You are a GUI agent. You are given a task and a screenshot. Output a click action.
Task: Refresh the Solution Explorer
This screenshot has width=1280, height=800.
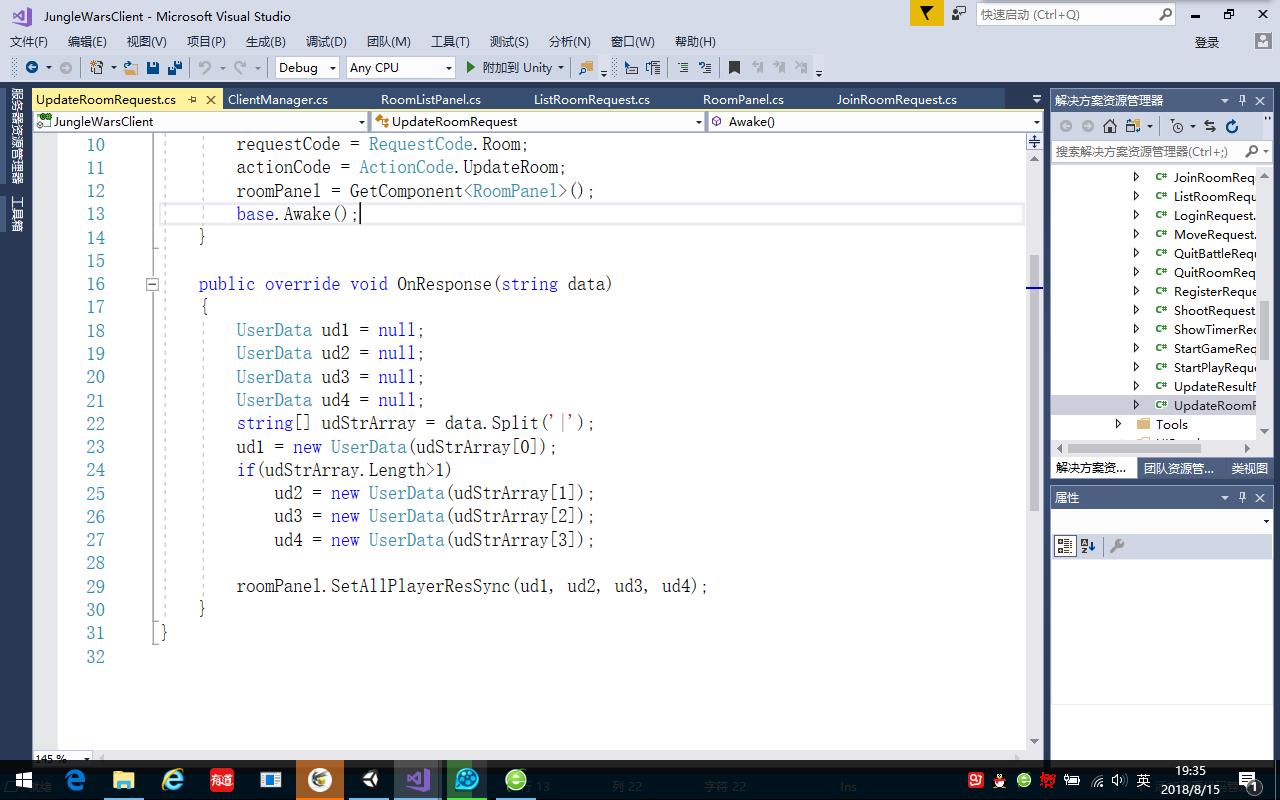pyautogui.click(x=1232, y=126)
